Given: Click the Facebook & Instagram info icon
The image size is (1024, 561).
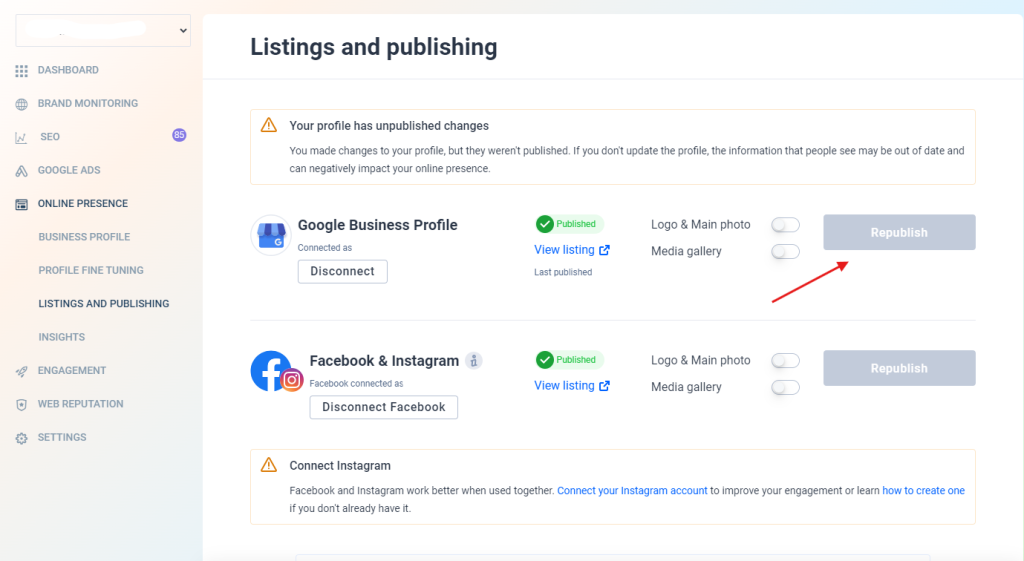Looking at the screenshot, I should [475, 361].
